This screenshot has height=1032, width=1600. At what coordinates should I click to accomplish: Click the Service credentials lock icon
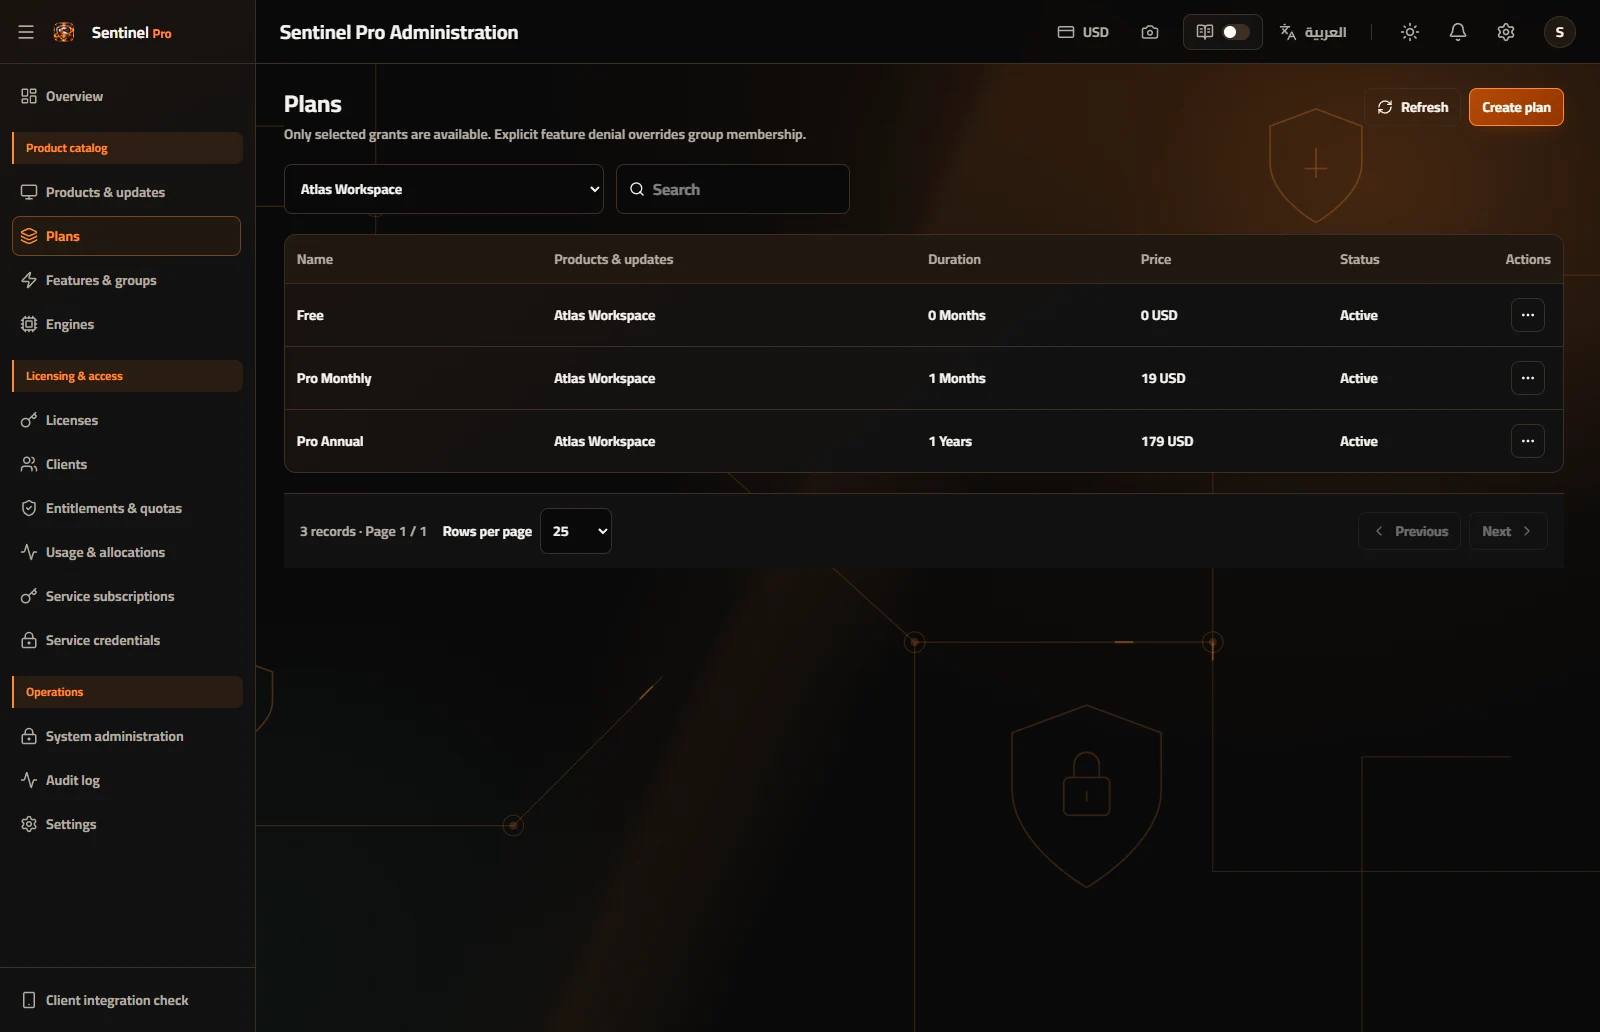tap(29, 640)
